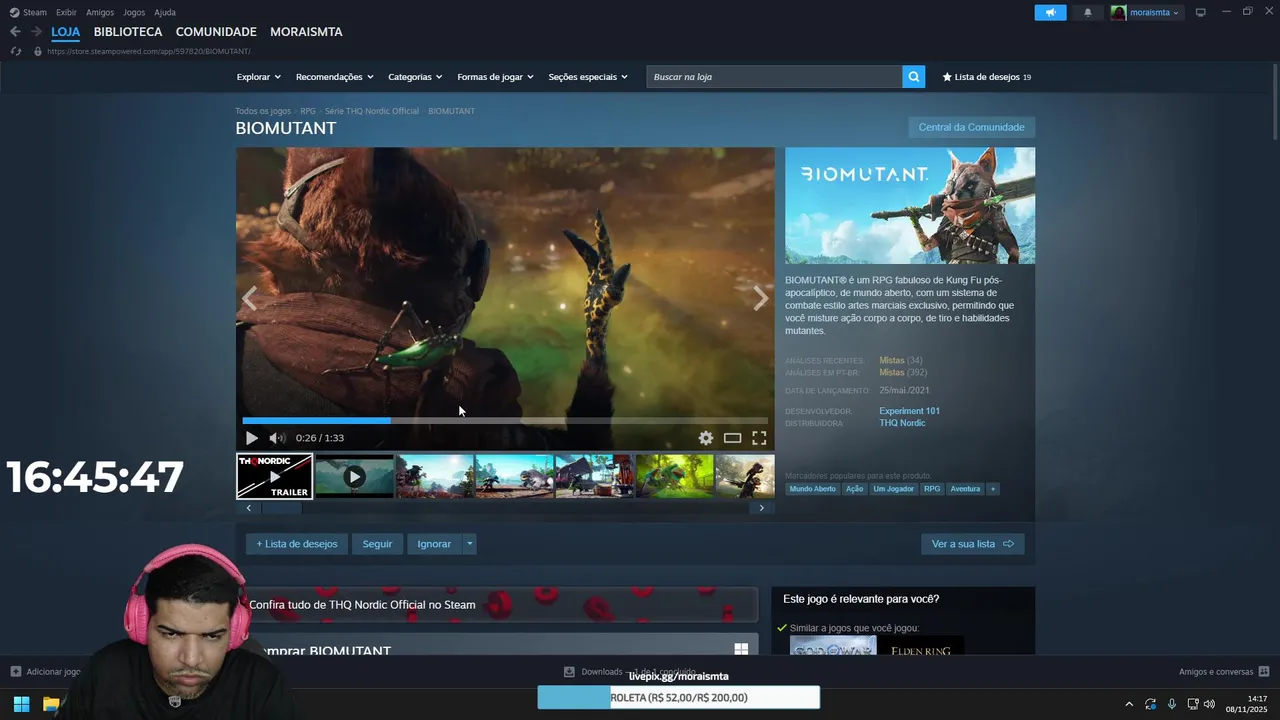Viewport: 1280px width, 720px height.
Task: Focus the Buscar na loja field
Action: pos(774,77)
